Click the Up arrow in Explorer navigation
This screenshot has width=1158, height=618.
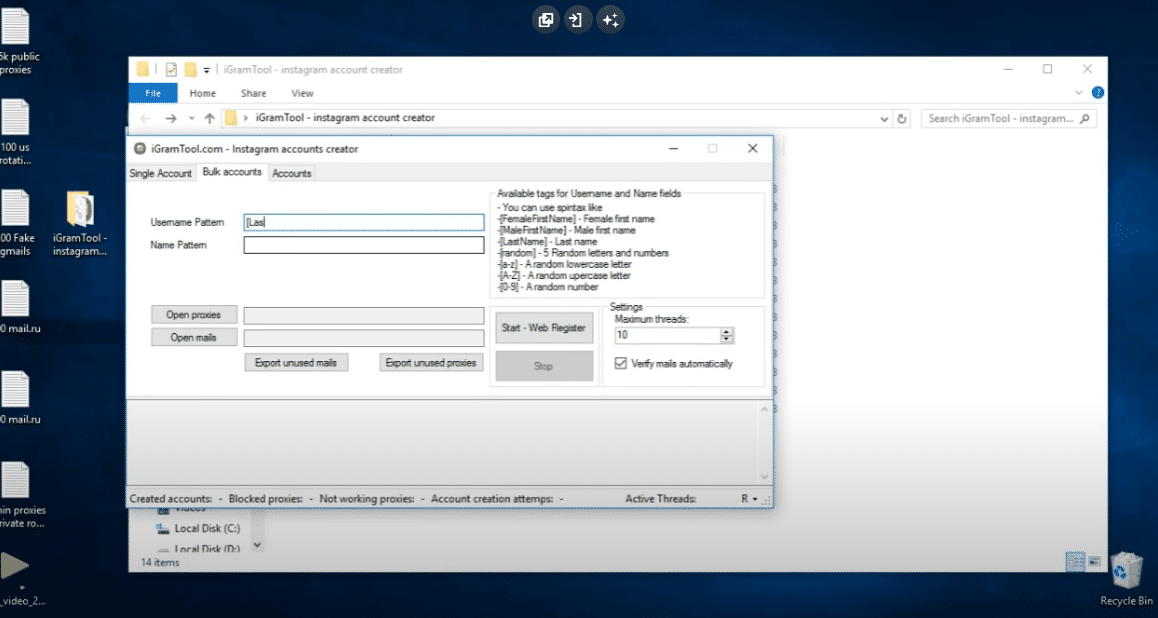point(209,118)
